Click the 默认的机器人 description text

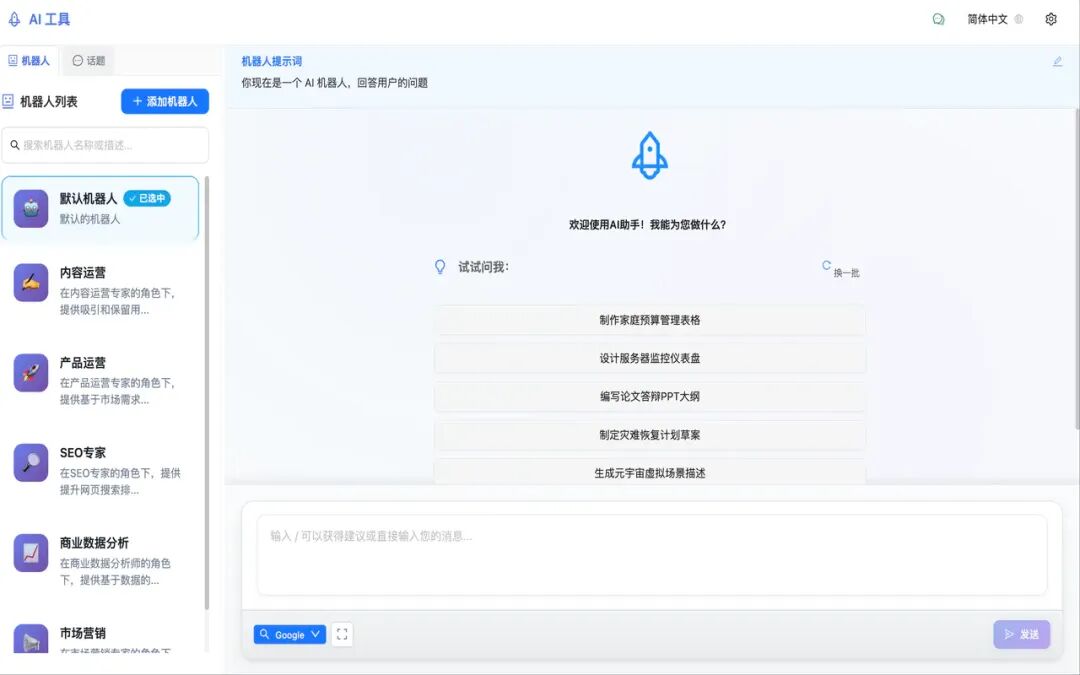click(90, 219)
